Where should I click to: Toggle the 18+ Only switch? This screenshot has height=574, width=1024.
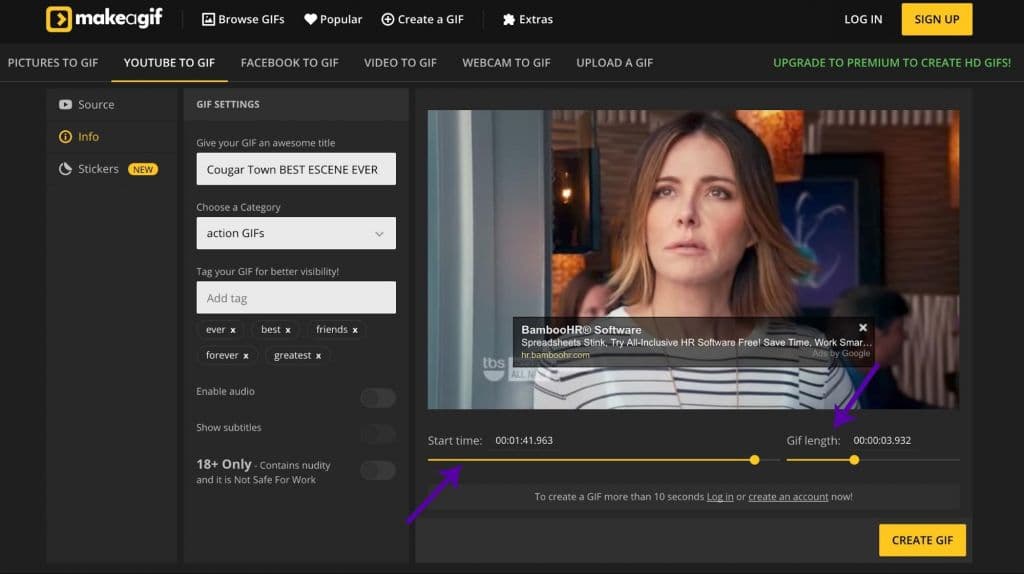378,470
